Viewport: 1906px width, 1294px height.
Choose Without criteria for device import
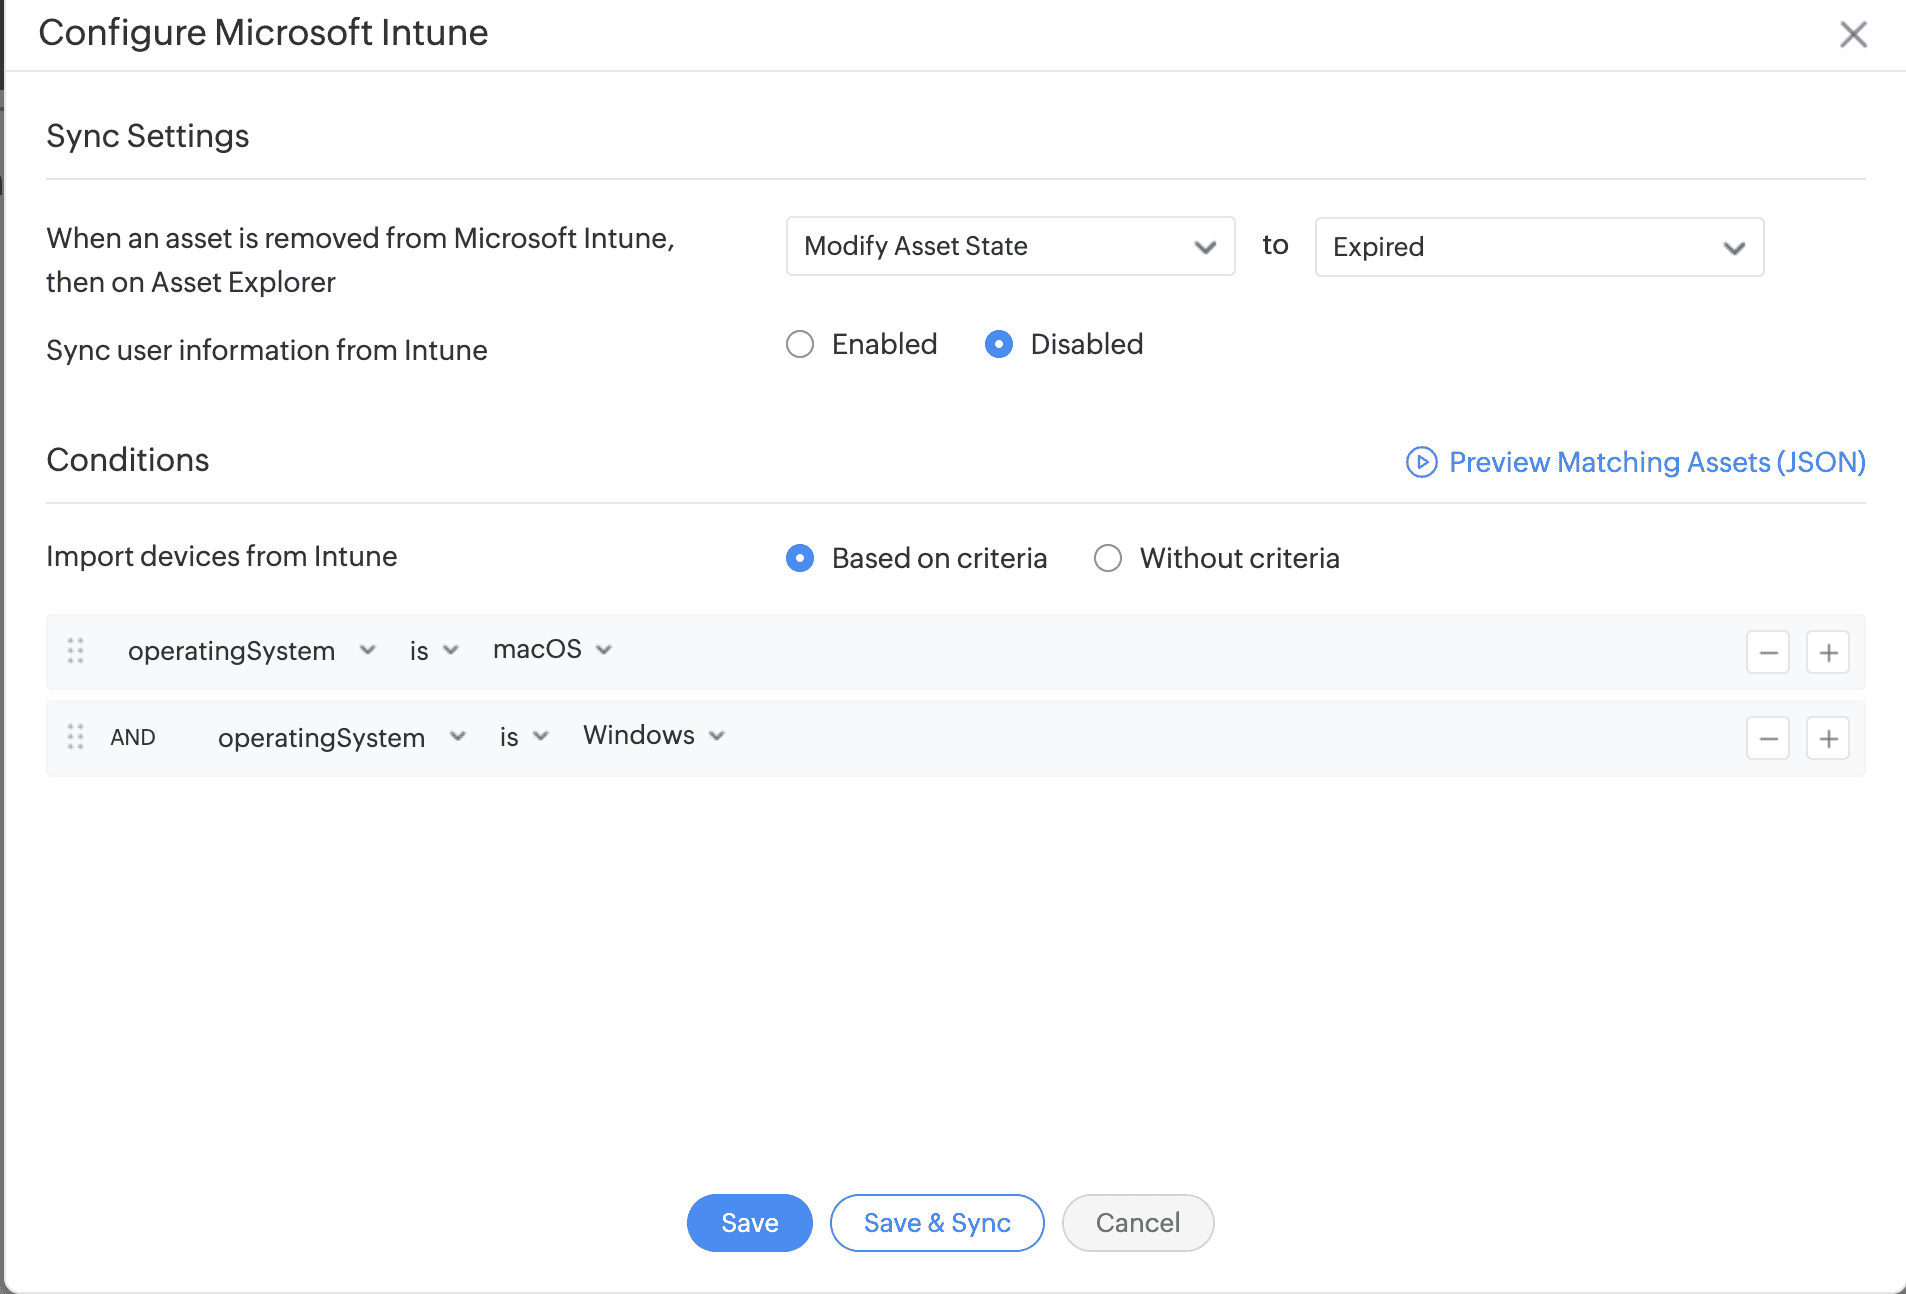point(1108,558)
